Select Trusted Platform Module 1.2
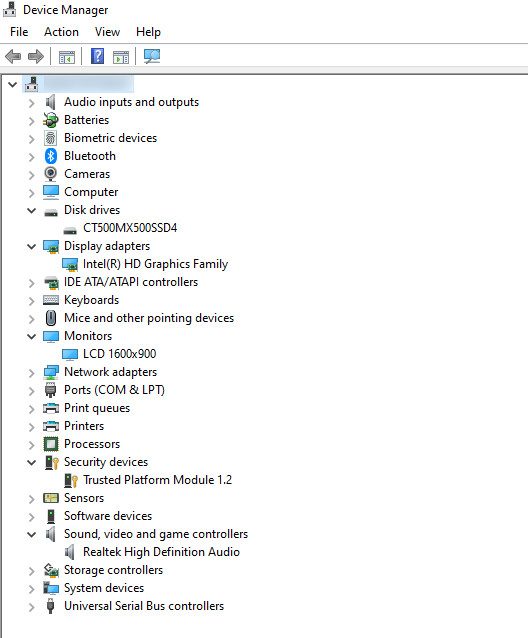The width and height of the screenshot is (528, 638). tap(157, 480)
